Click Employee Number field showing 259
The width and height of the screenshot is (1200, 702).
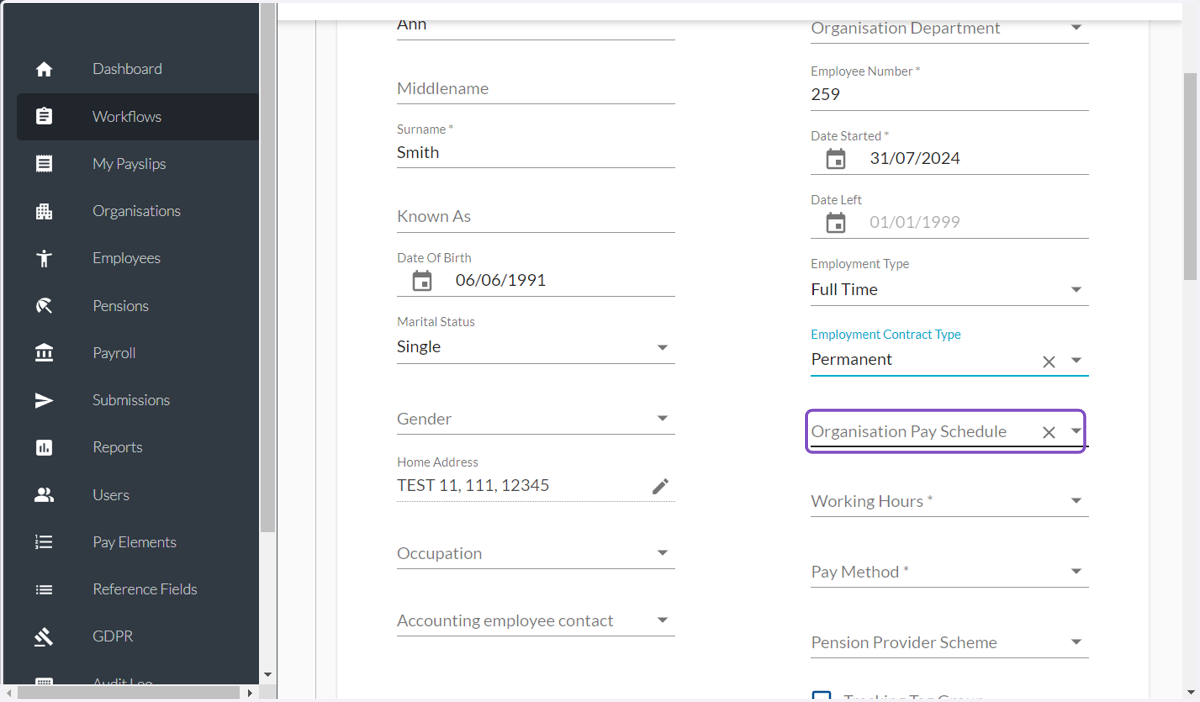949,95
